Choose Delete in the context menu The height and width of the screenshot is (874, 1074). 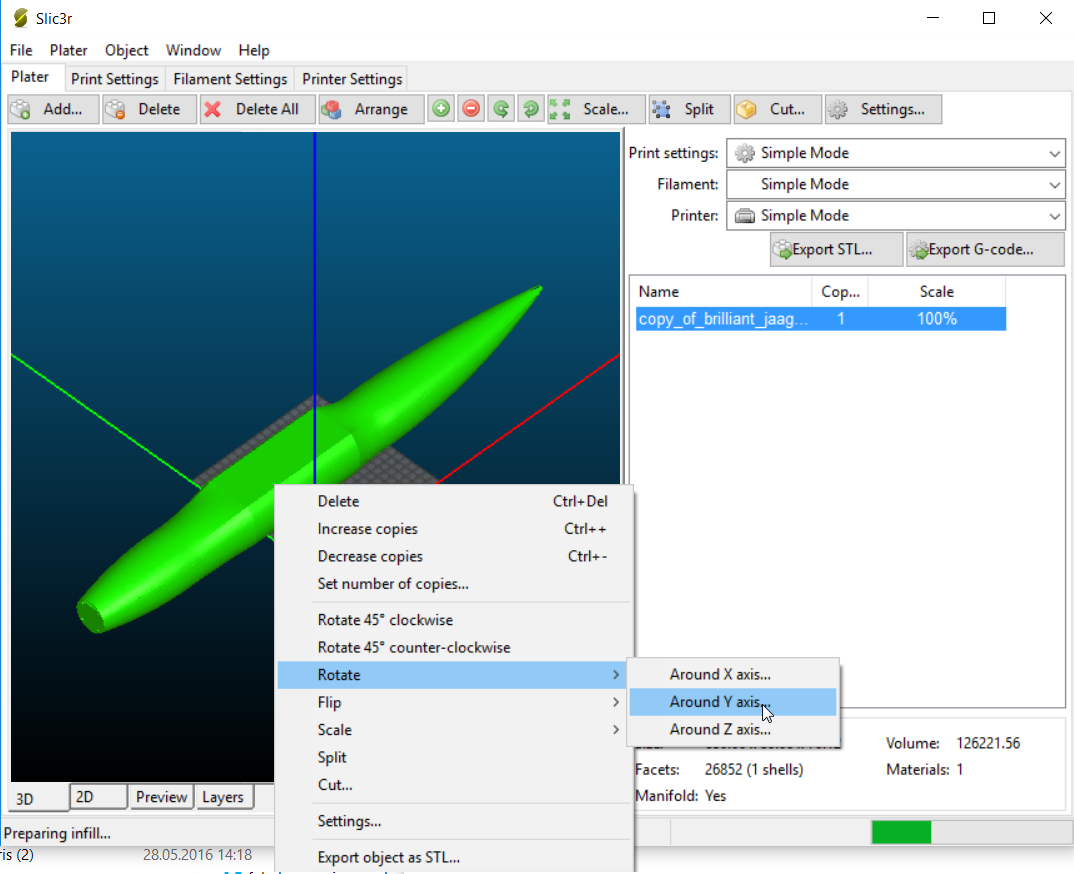point(455,501)
